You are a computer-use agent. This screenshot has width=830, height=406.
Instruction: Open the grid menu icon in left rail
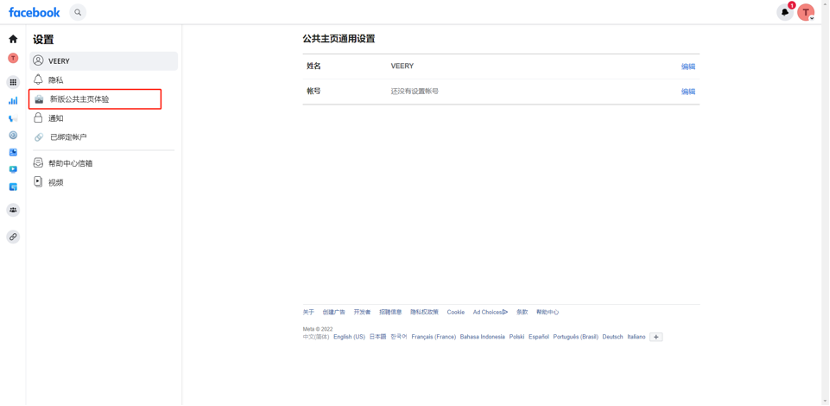[13, 82]
